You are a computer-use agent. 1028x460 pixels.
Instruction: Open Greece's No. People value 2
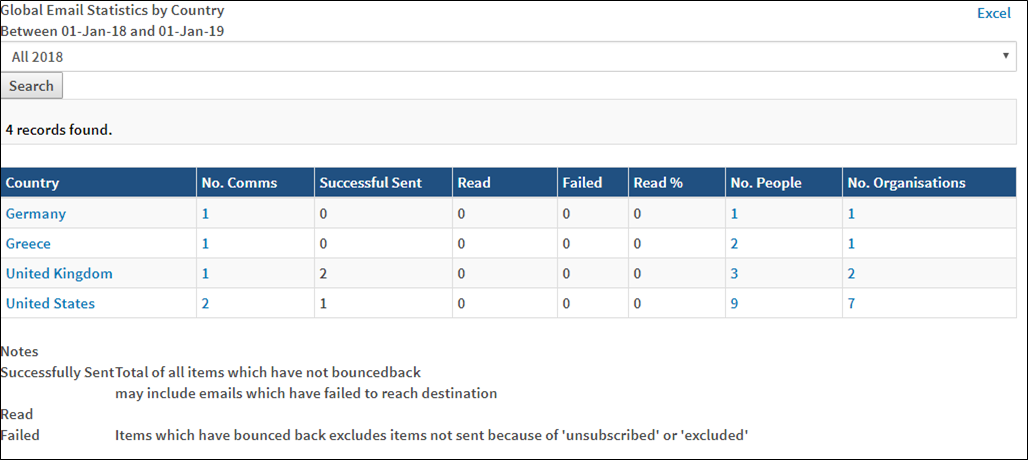pos(734,244)
